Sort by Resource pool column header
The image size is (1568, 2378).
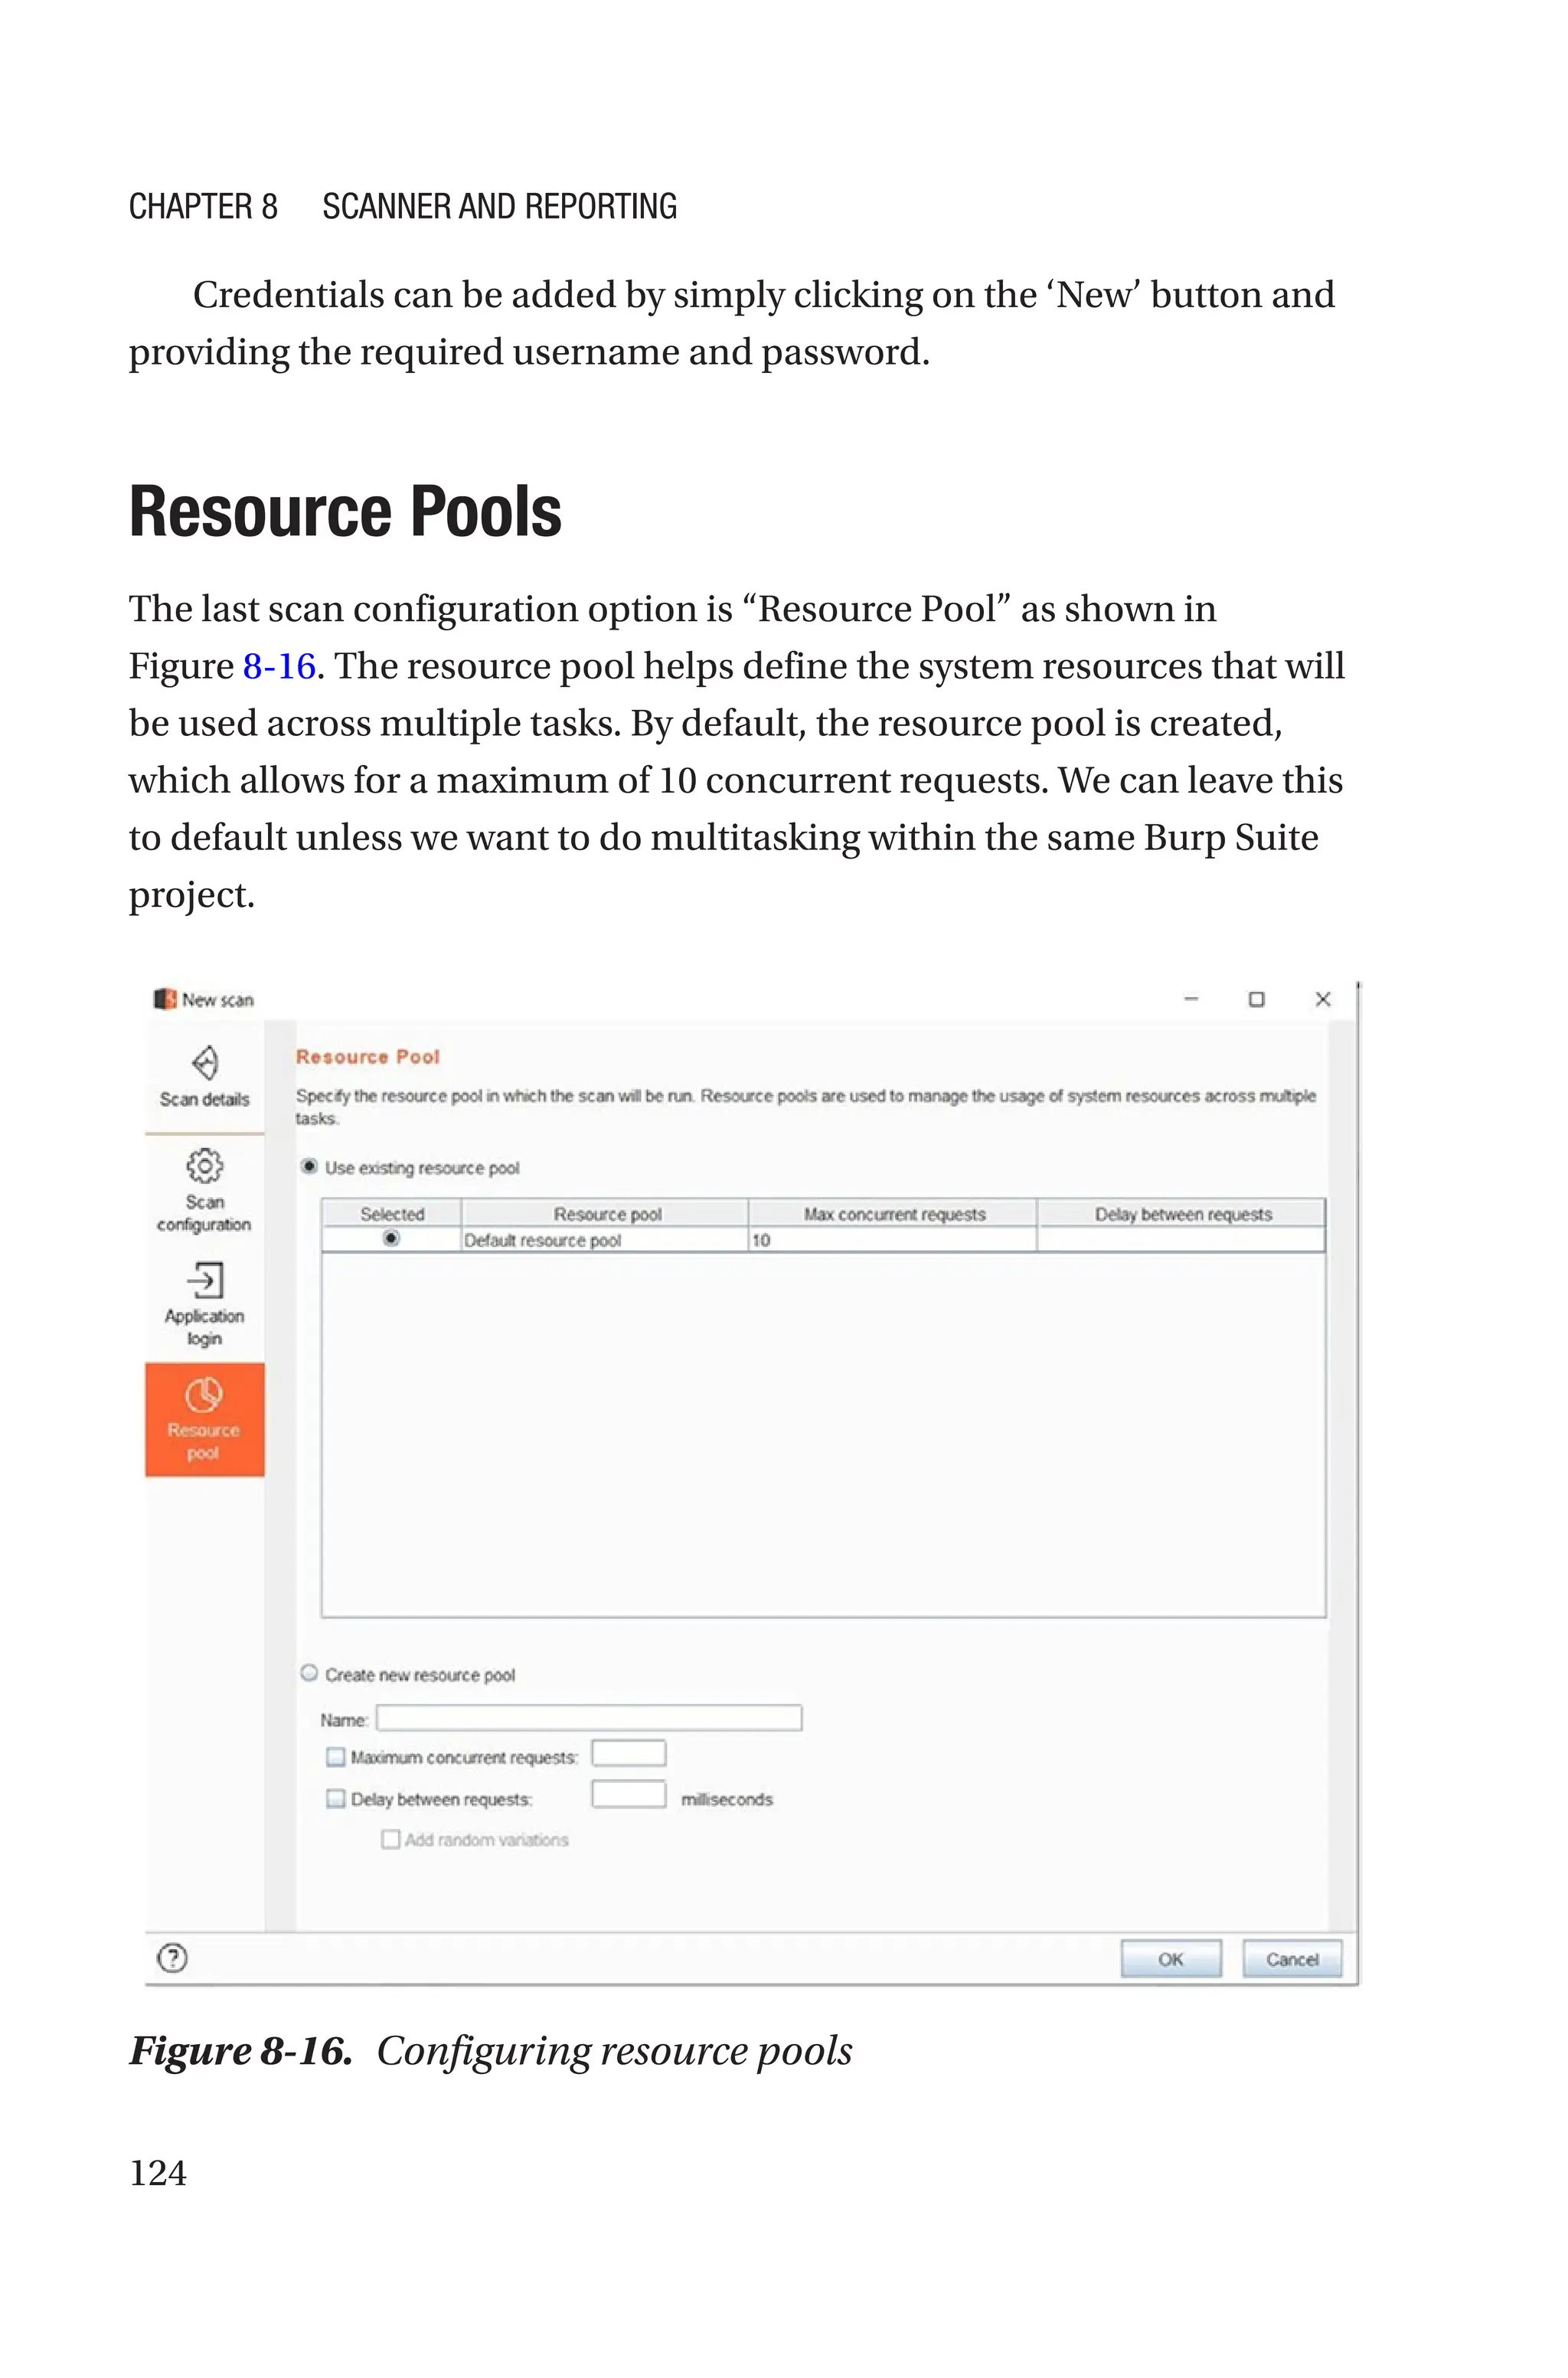[x=606, y=1214]
